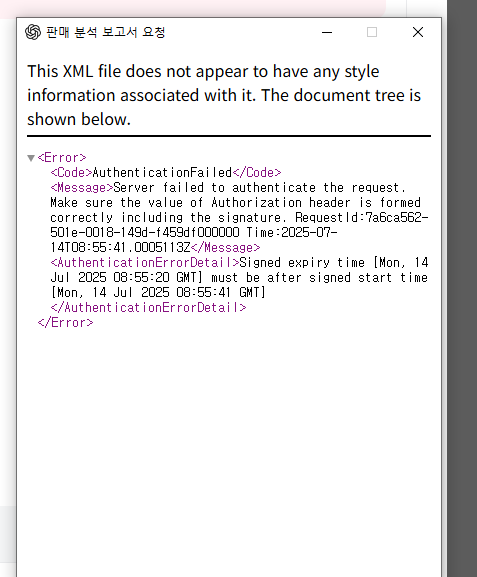Click the ChatGPT logo icon in title bar
The width and height of the screenshot is (477, 577).
click(x=33, y=32)
